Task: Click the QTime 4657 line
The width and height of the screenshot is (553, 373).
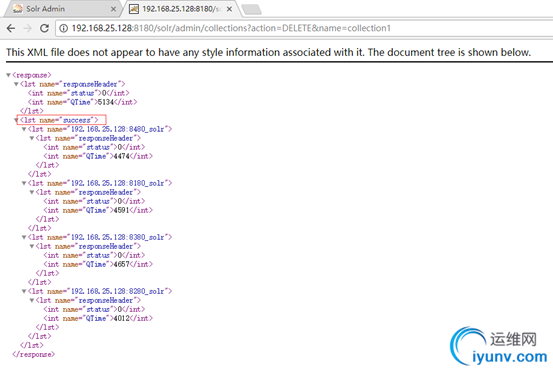Action: (x=98, y=264)
